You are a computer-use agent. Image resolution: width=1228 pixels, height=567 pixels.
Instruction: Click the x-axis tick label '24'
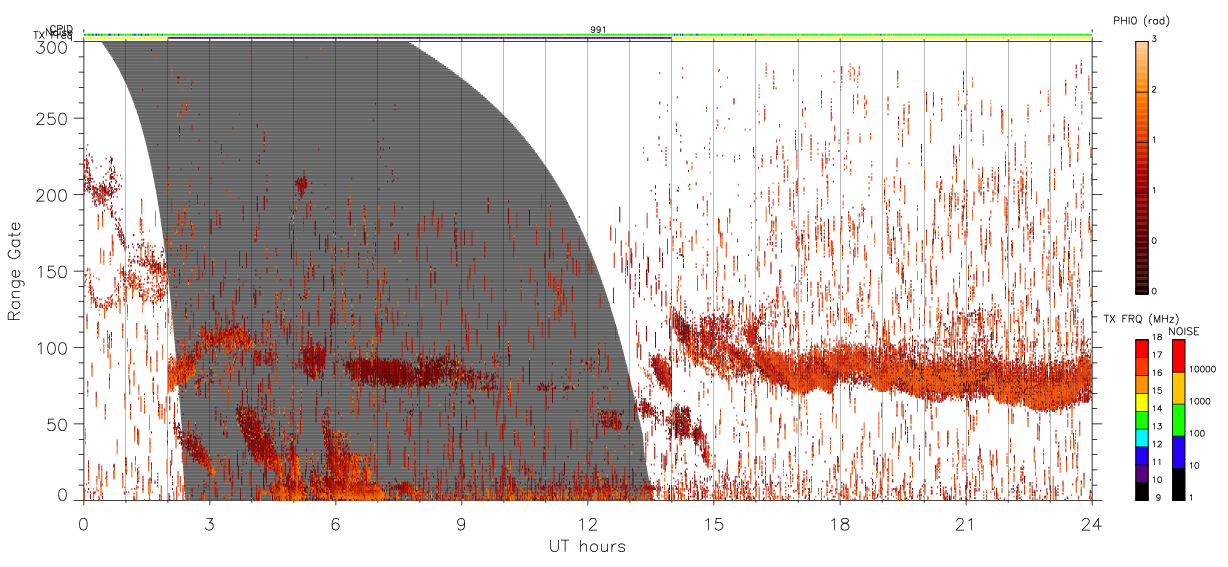[1091, 523]
